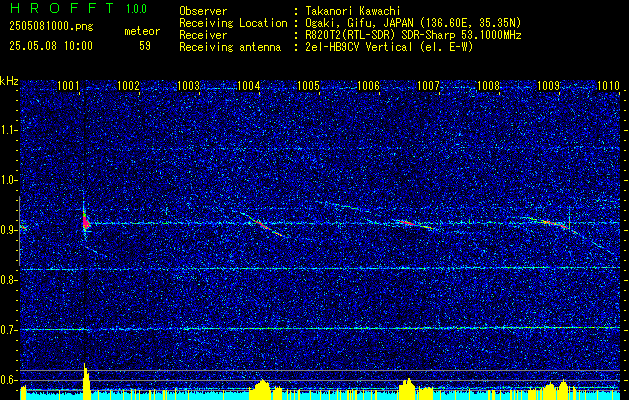This screenshot has height=400, width=629.
Task: Click the 1003 time marker
Action: click(189, 85)
